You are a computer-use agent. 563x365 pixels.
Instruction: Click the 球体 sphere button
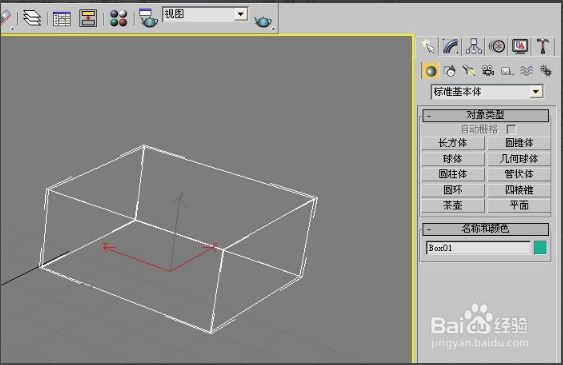(x=453, y=159)
